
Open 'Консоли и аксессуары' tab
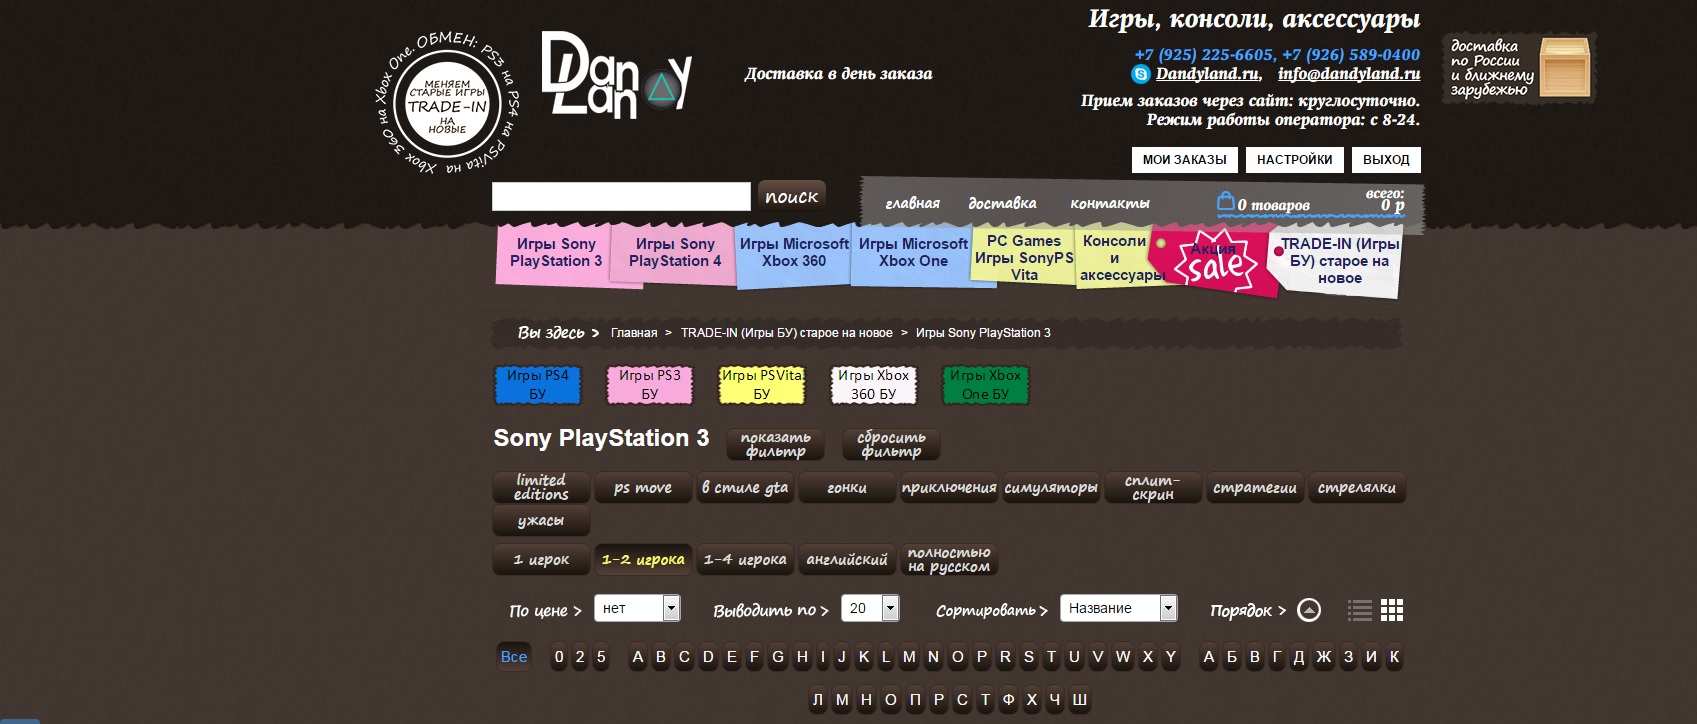tap(1115, 258)
